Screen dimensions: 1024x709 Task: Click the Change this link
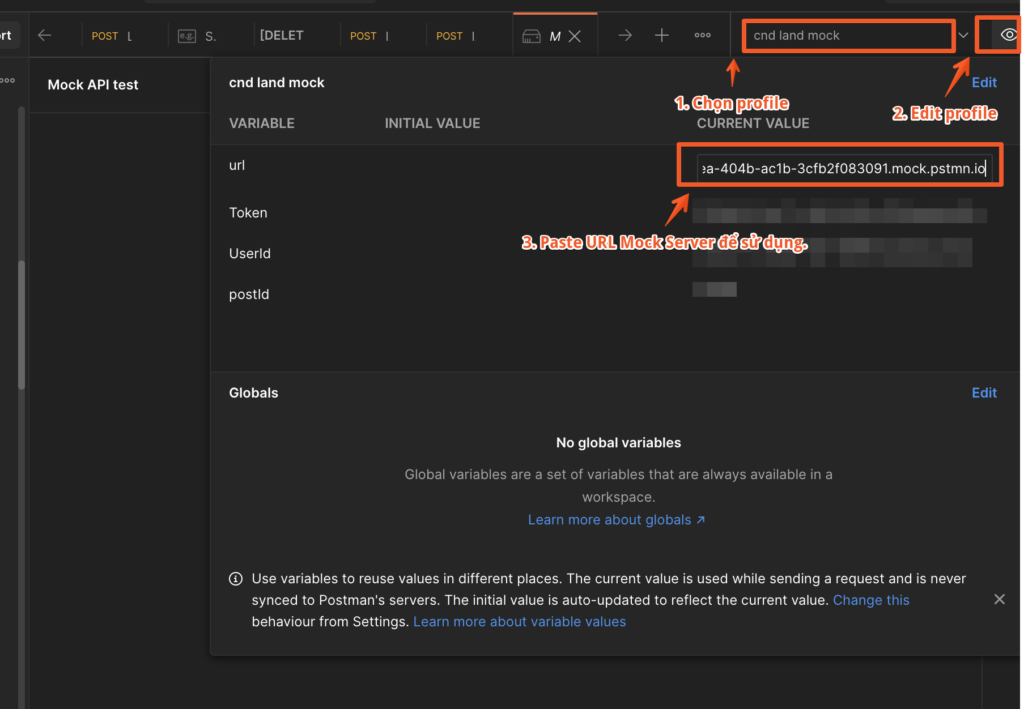click(x=870, y=599)
